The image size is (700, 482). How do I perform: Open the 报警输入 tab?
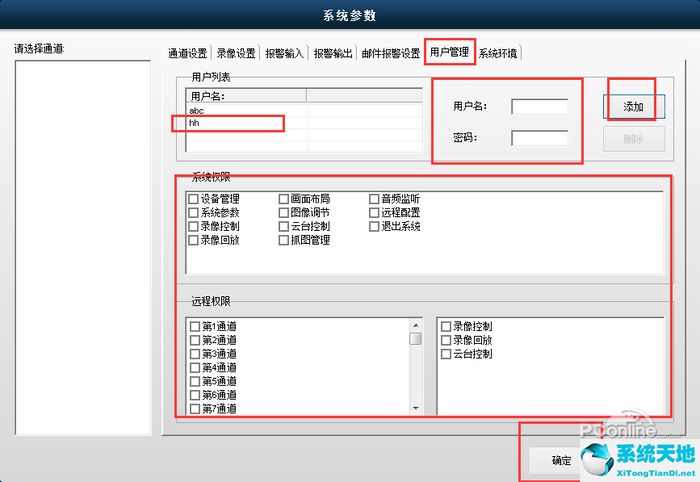[x=284, y=54]
